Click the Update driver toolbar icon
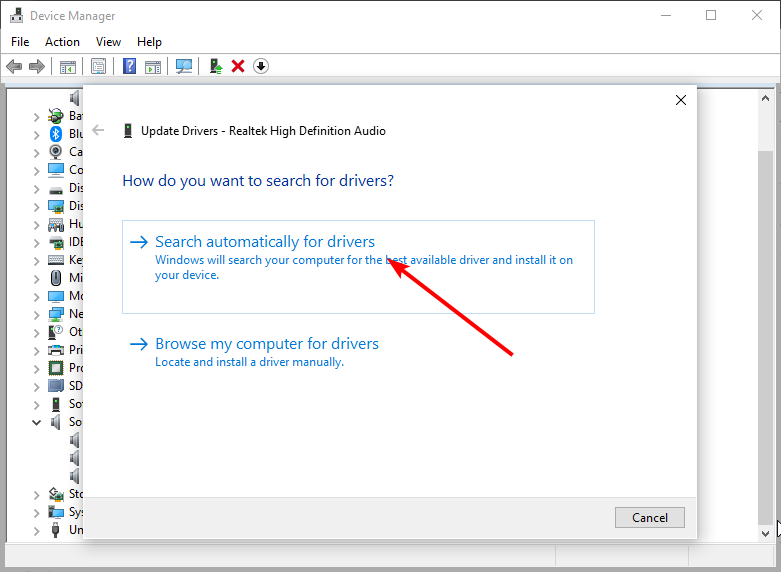Viewport: 781px width, 572px height. pyautogui.click(x=215, y=66)
